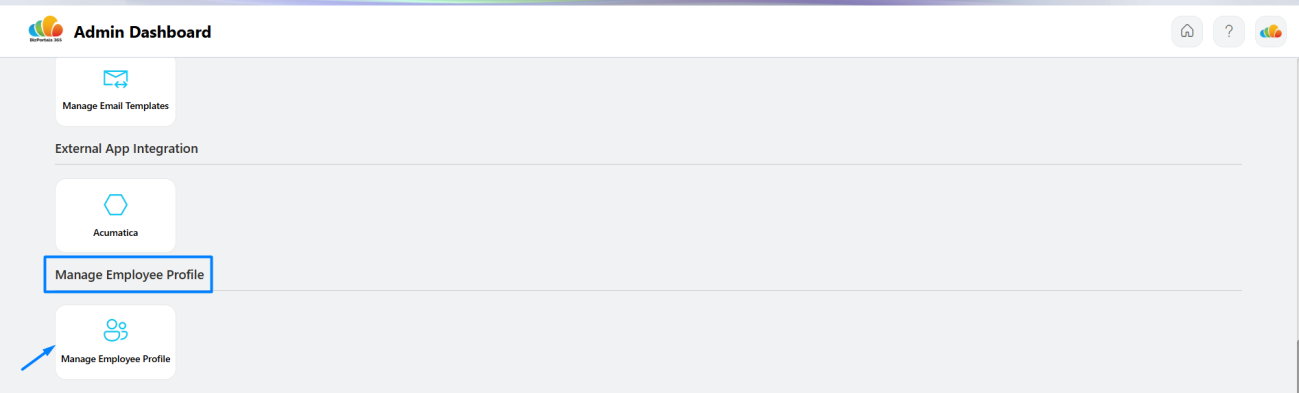Click the people icon for employee profiles
The height and width of the screenshot is (393, 1299).
point(116,331)
